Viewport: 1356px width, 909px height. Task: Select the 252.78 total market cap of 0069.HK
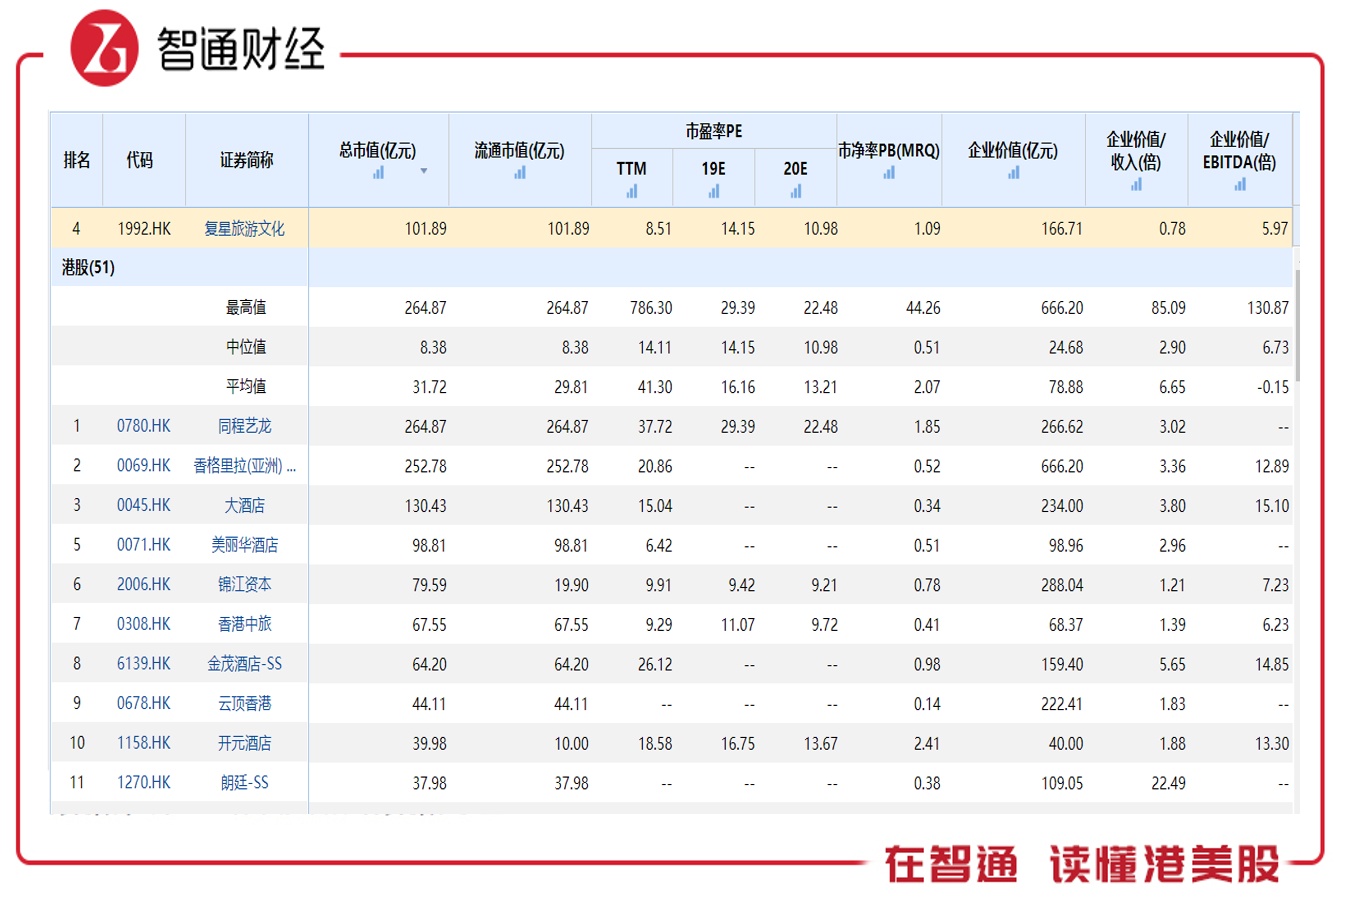pyautogui.click(x=426, y=466)
